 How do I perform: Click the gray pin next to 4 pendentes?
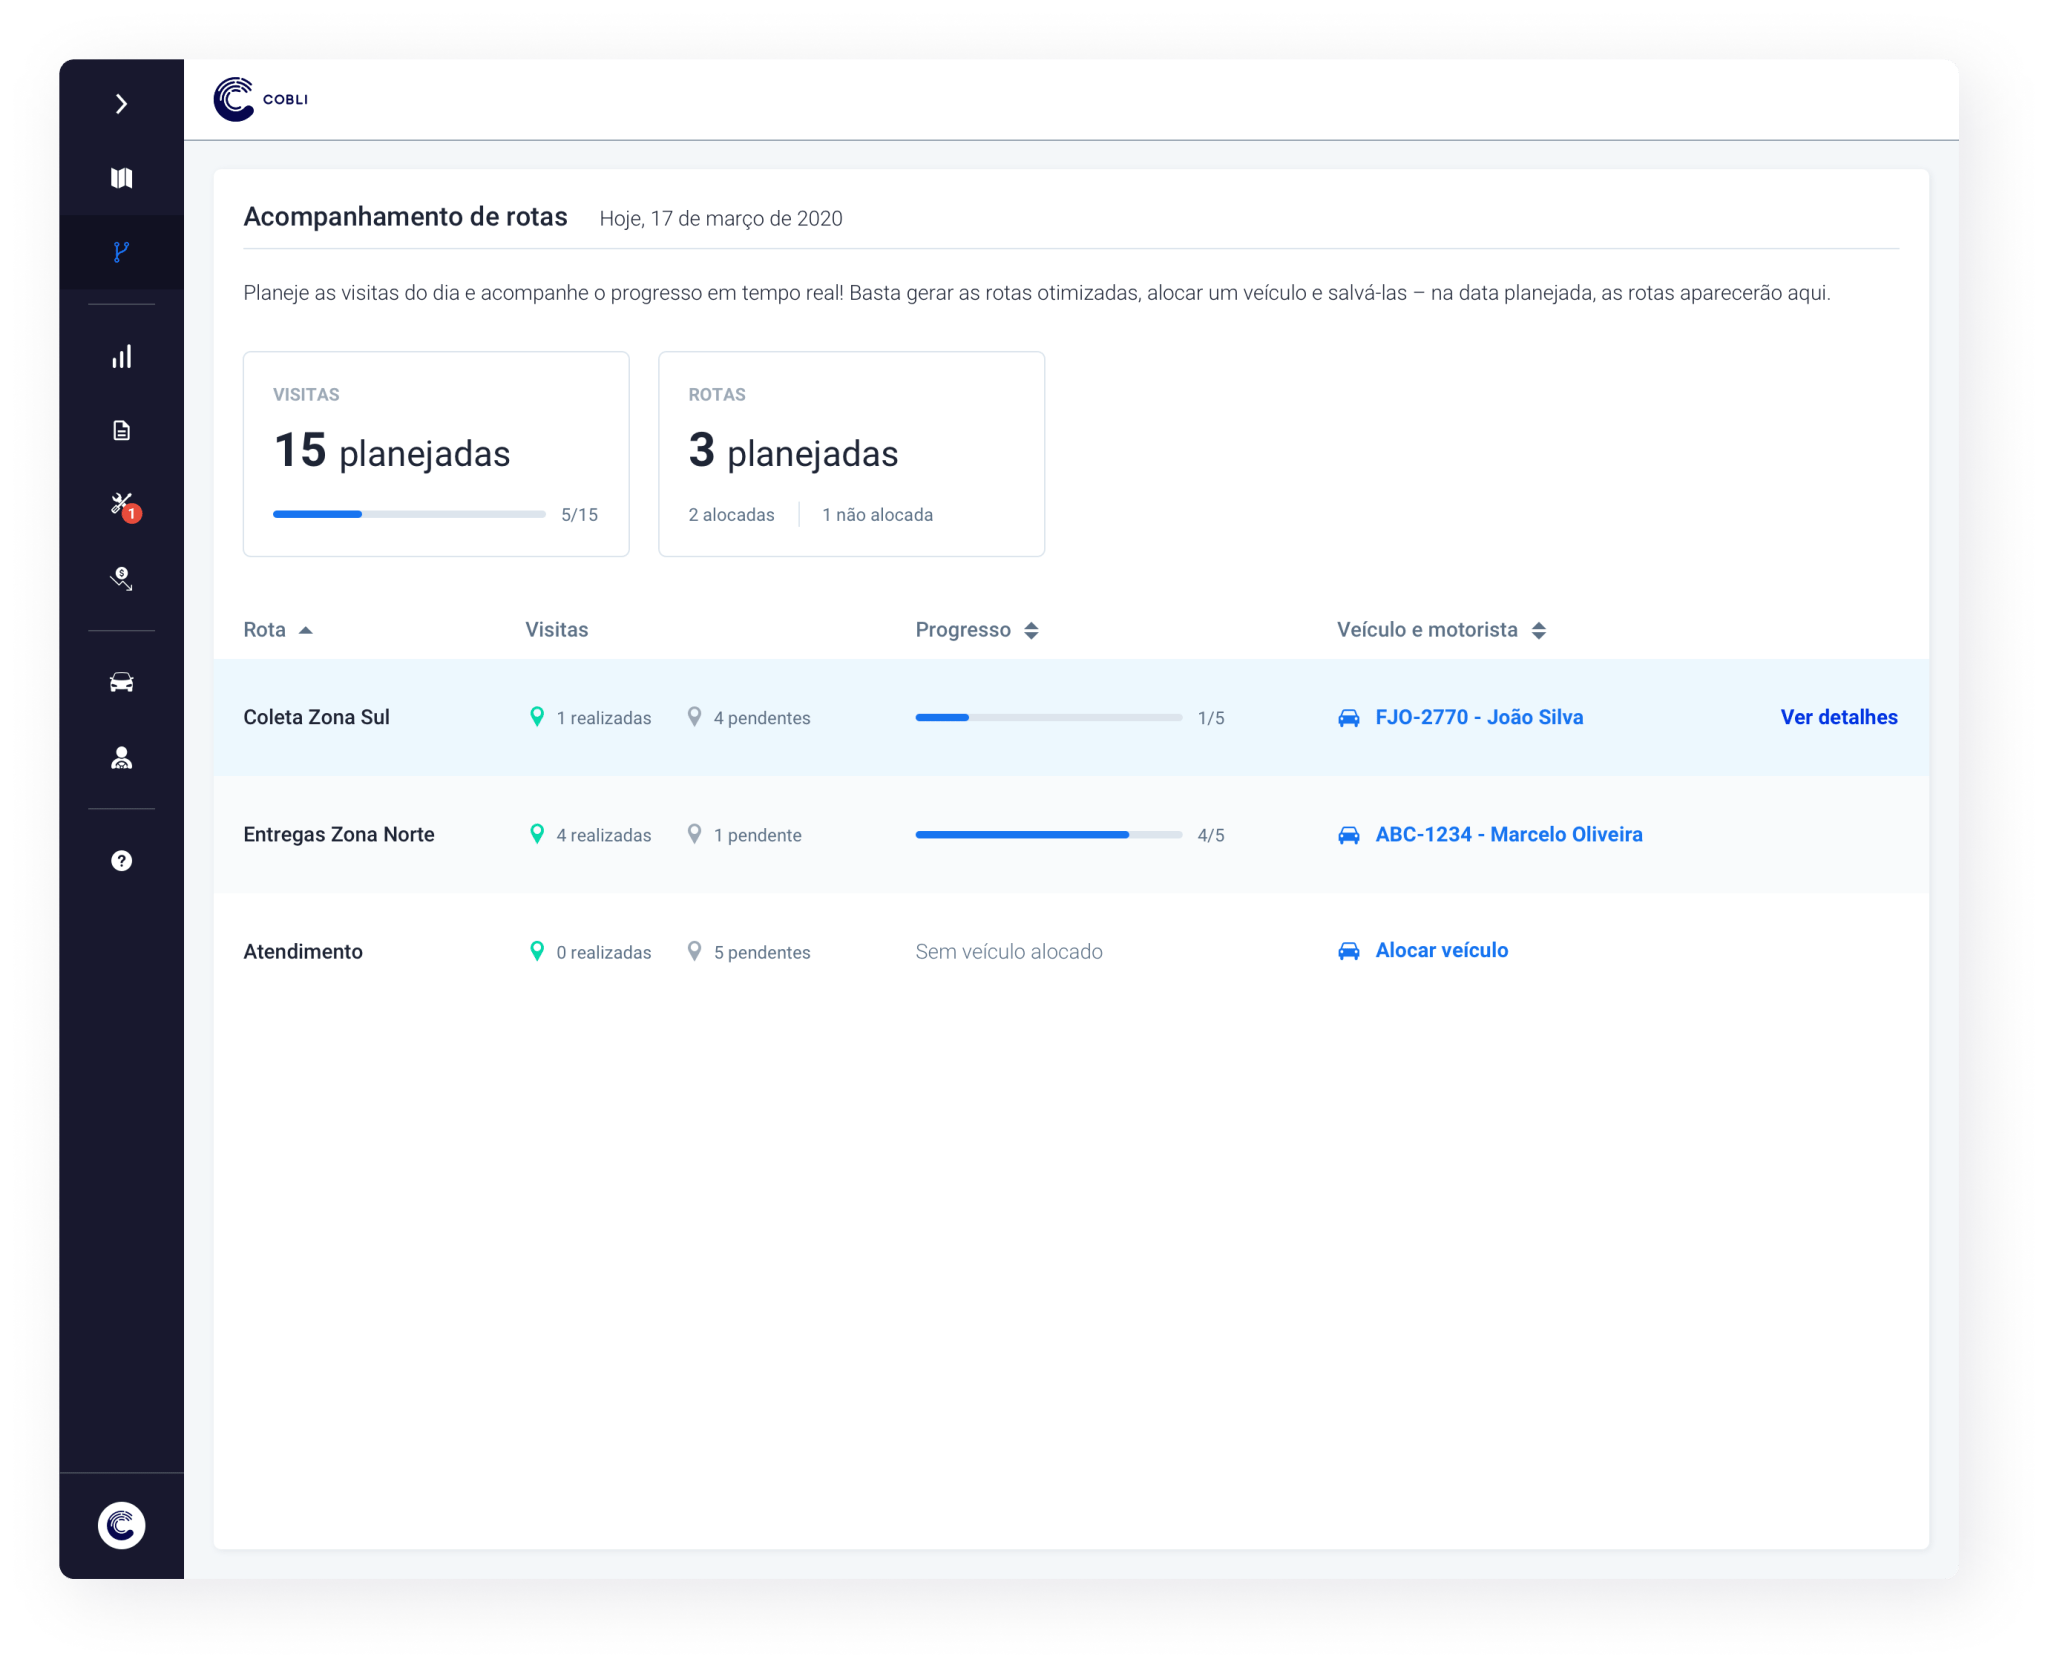694,717
